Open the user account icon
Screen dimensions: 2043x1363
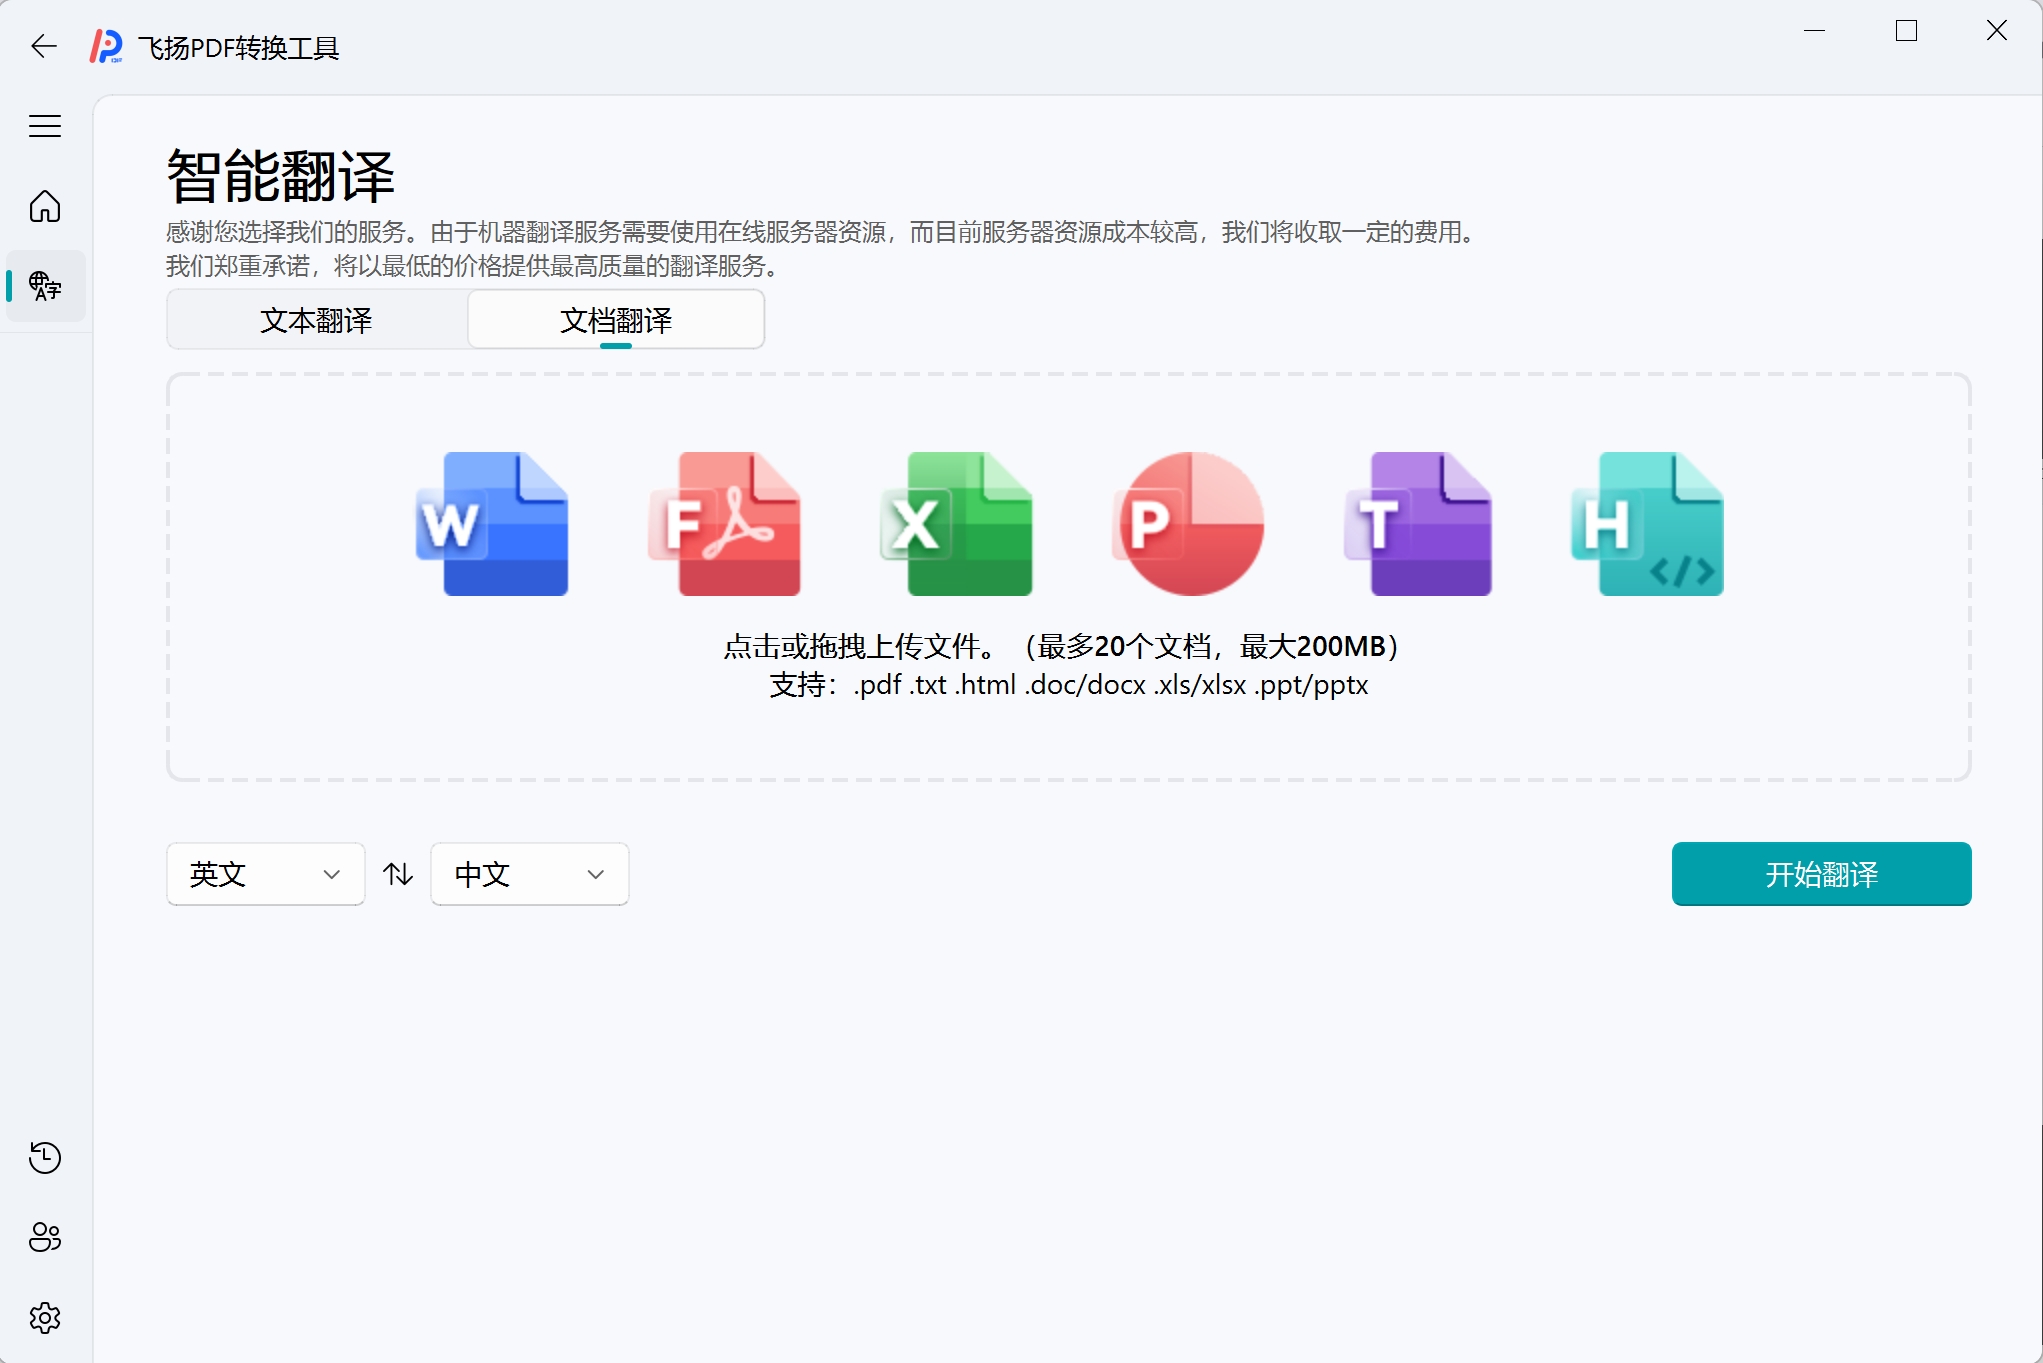point(45,1237)
